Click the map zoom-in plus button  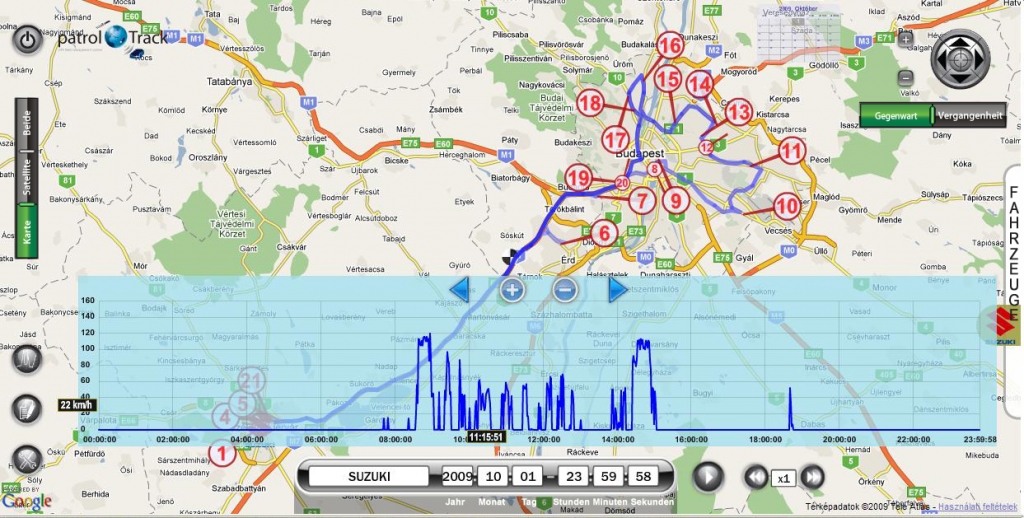click(x=905, y=40)
